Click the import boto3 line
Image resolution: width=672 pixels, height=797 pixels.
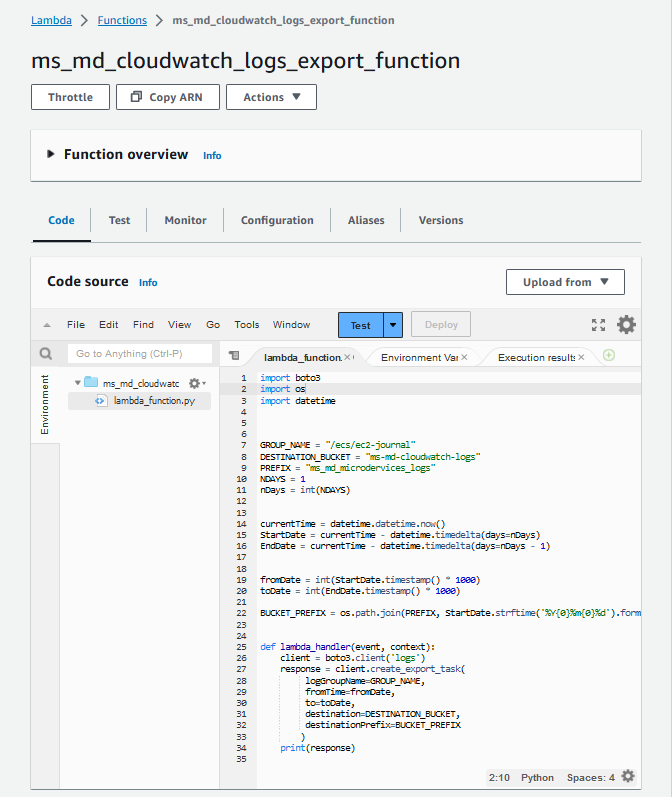(290, 378)
